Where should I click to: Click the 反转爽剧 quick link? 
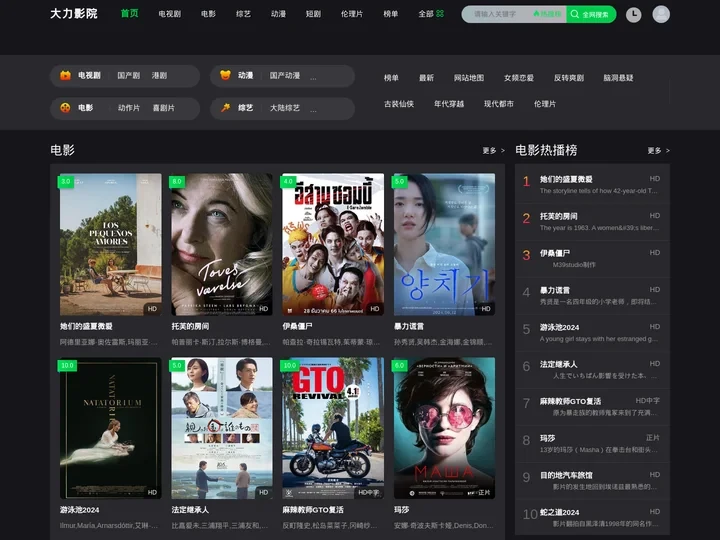[569, 78]
